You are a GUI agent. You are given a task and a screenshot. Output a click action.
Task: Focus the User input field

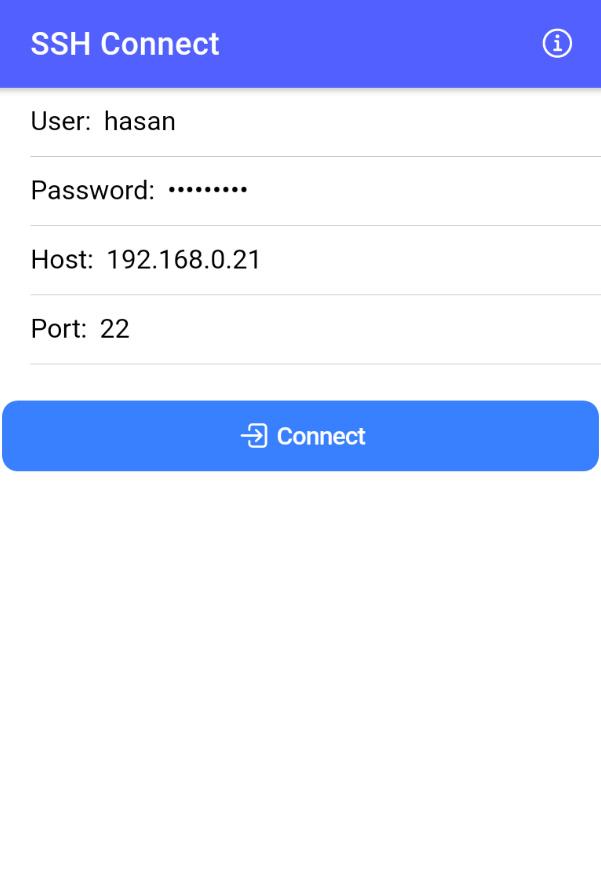coord(316,122)
